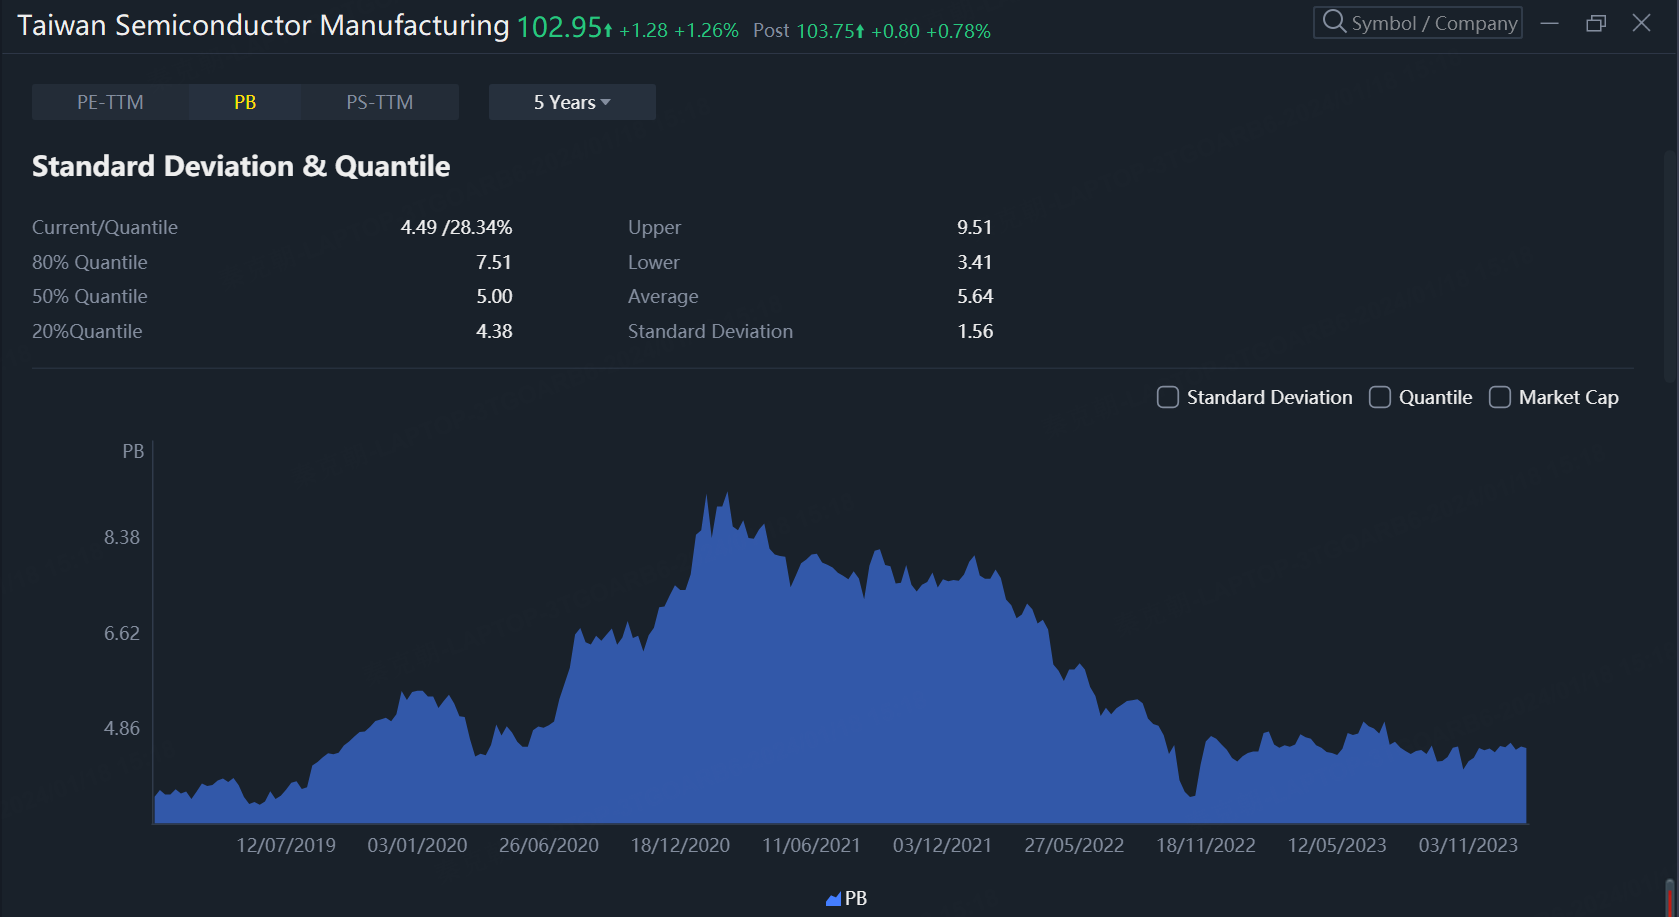
Task: Select the PB tab
Action: coord(245,102)
